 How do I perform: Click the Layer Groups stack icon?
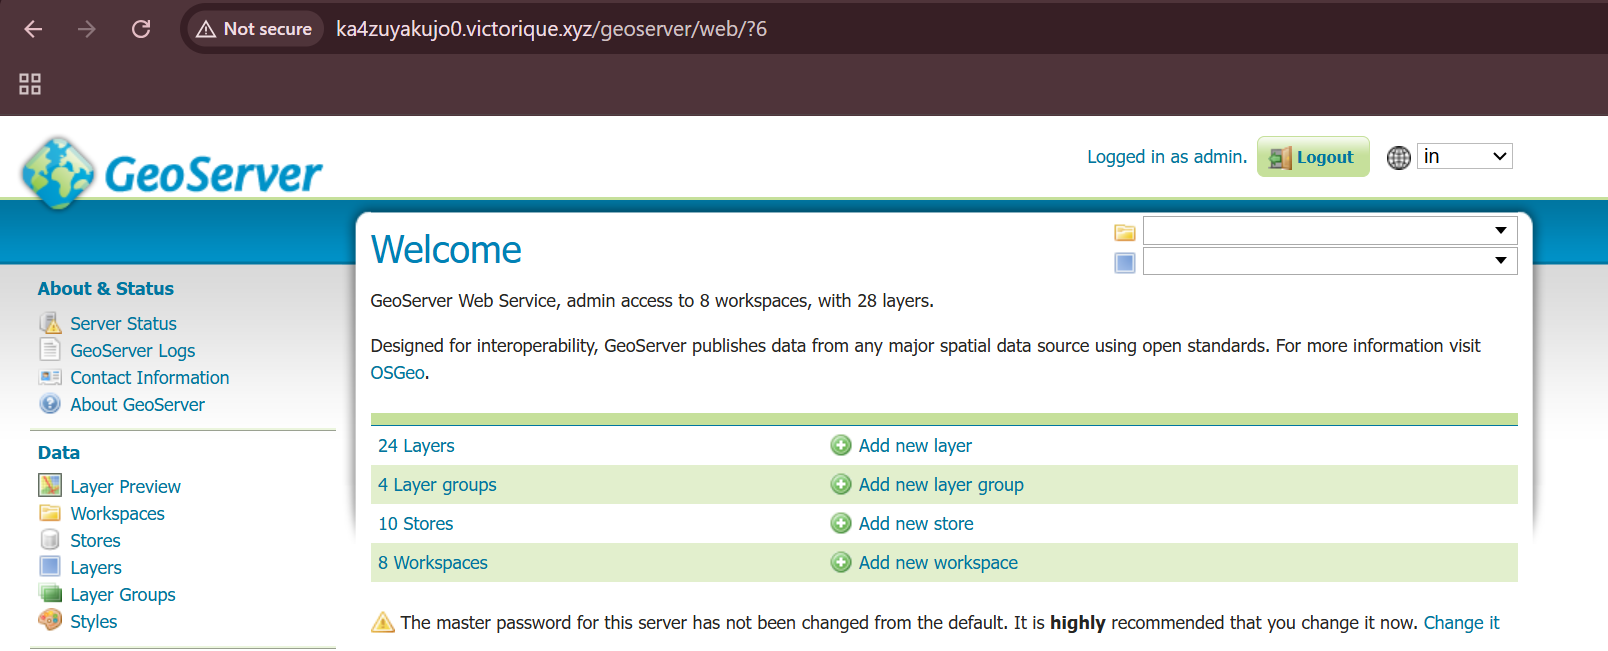pos(50,594)
